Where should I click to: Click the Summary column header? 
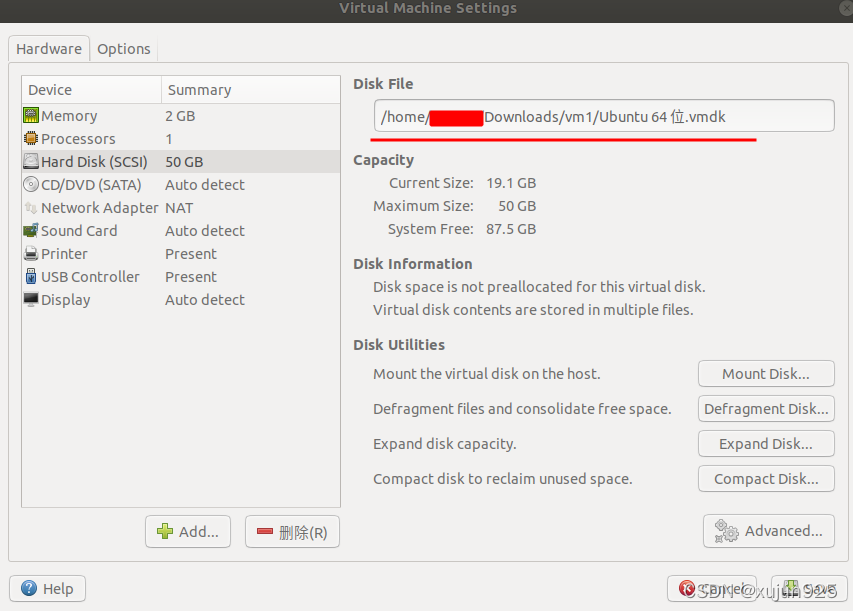[x=251, y=90]
